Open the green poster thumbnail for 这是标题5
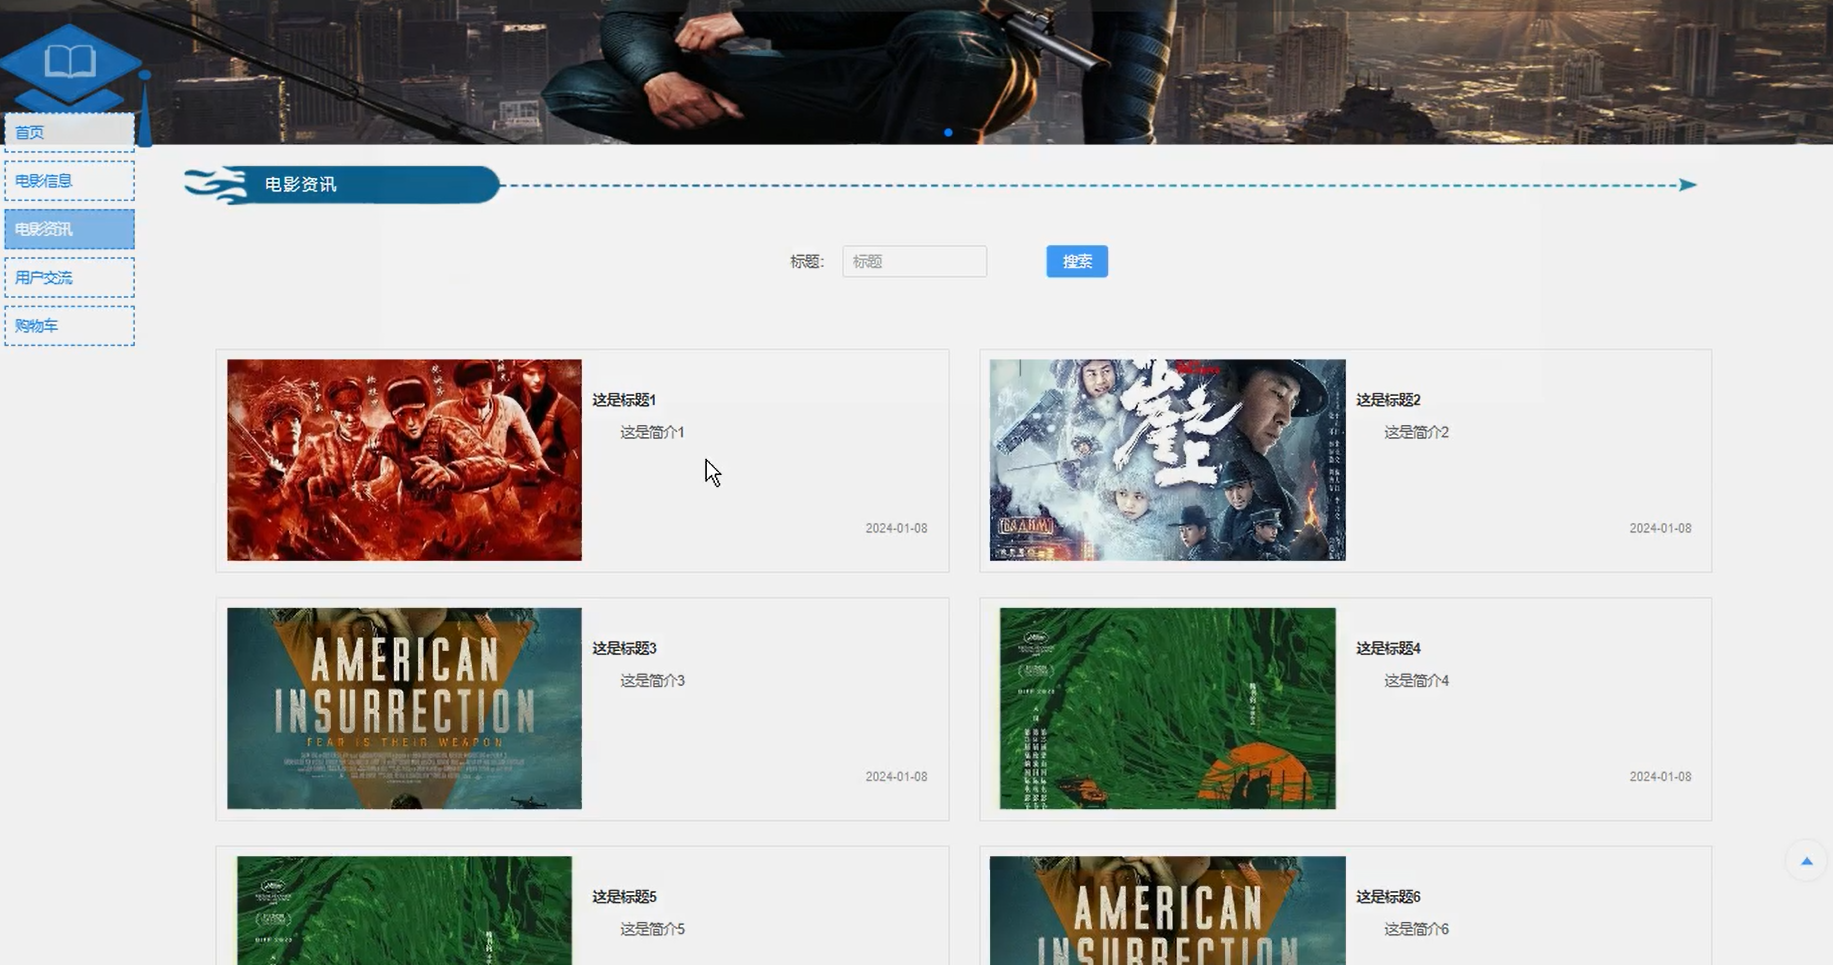This screenshot has width=1833, height=965. pyautogui.click(x=404, y=910)
